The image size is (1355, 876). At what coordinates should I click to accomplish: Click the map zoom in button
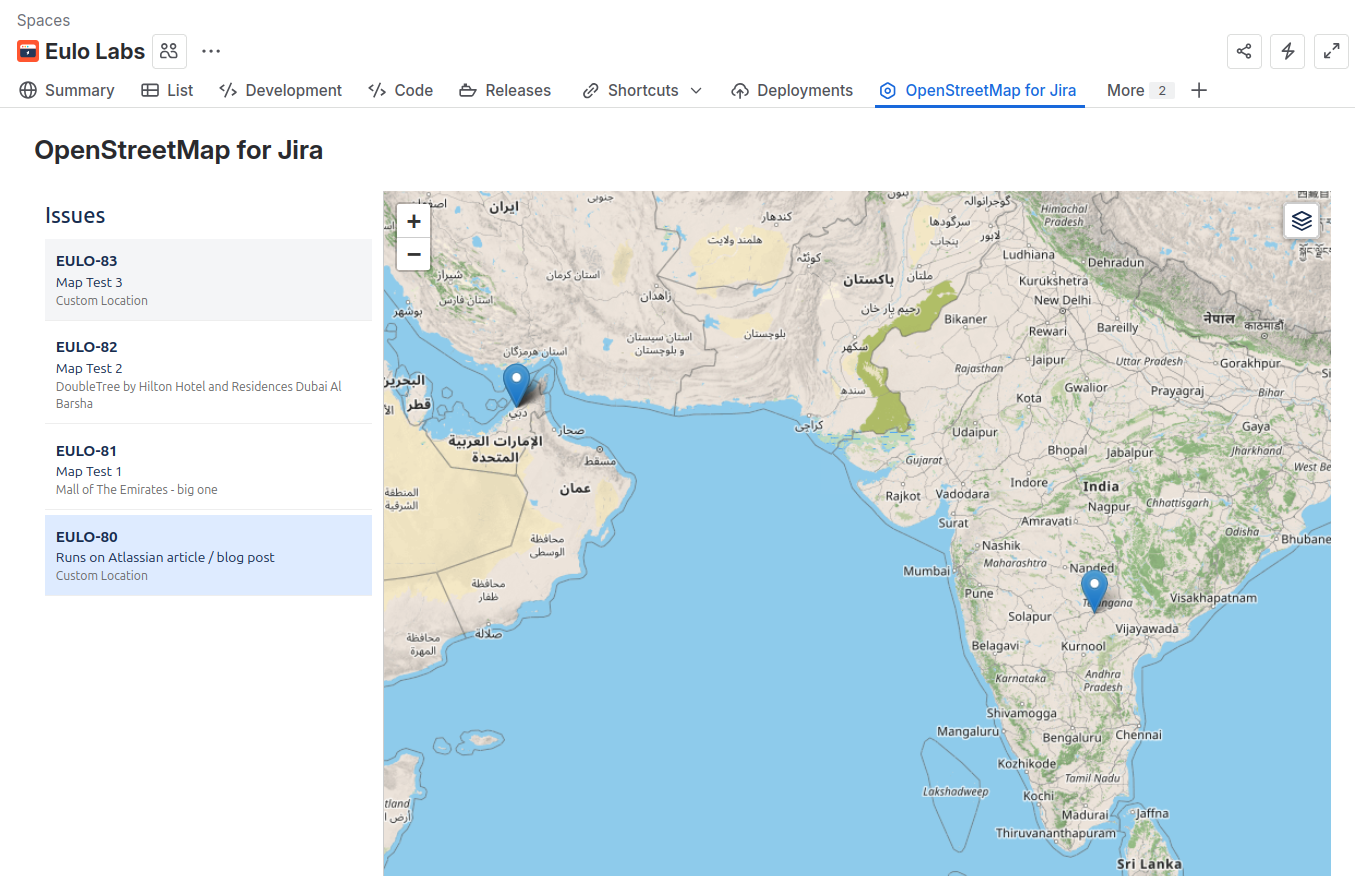[x=413, y=220]
